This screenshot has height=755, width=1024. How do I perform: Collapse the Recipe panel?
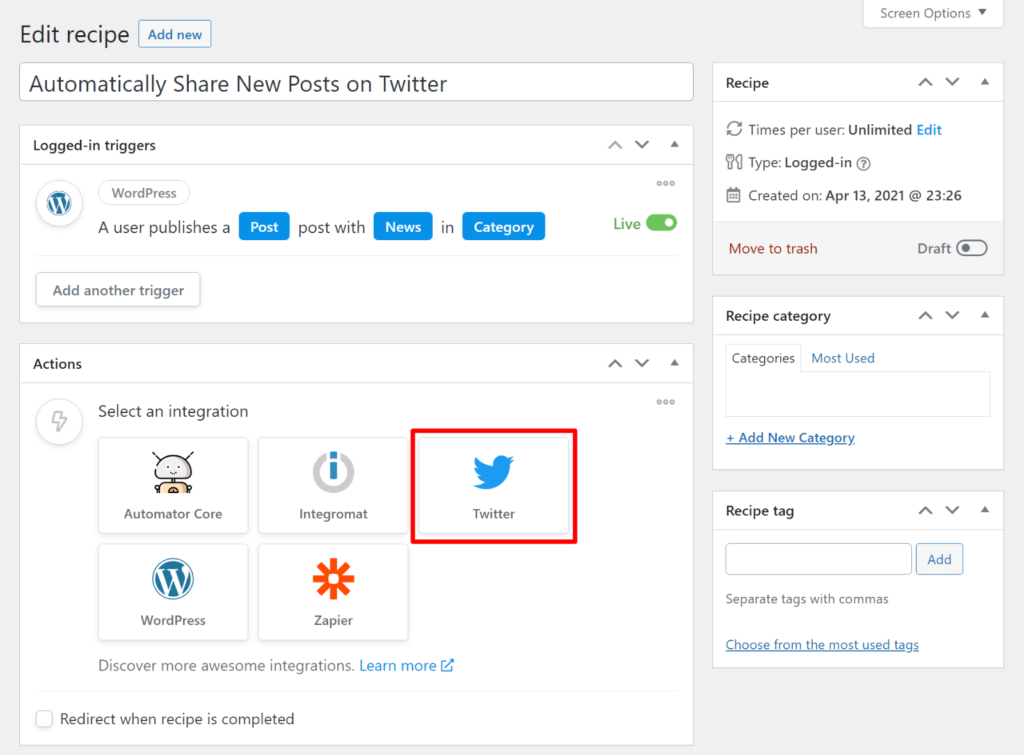[985, 82]
